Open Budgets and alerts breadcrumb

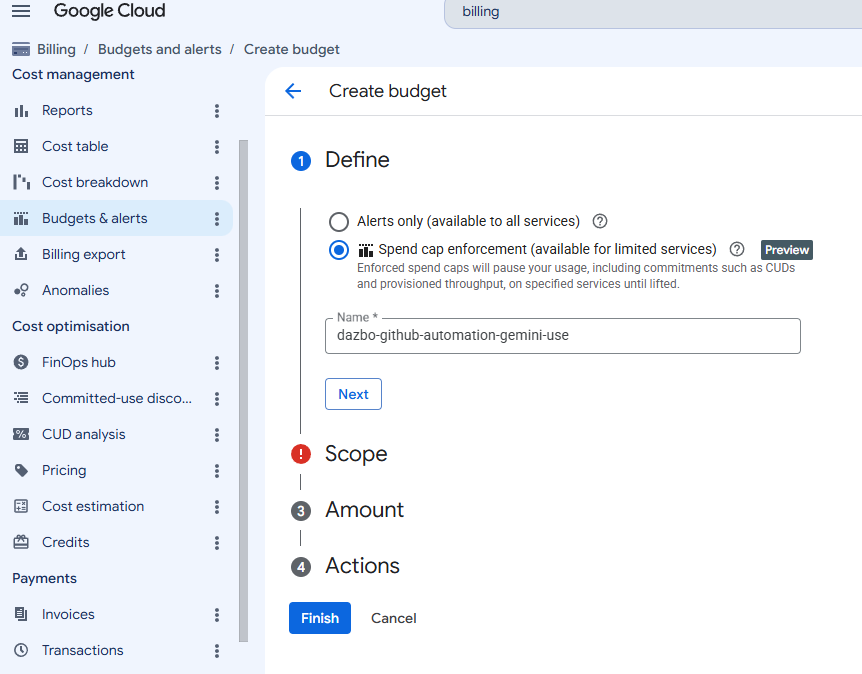pyautogui.click(x=159, y=49)
